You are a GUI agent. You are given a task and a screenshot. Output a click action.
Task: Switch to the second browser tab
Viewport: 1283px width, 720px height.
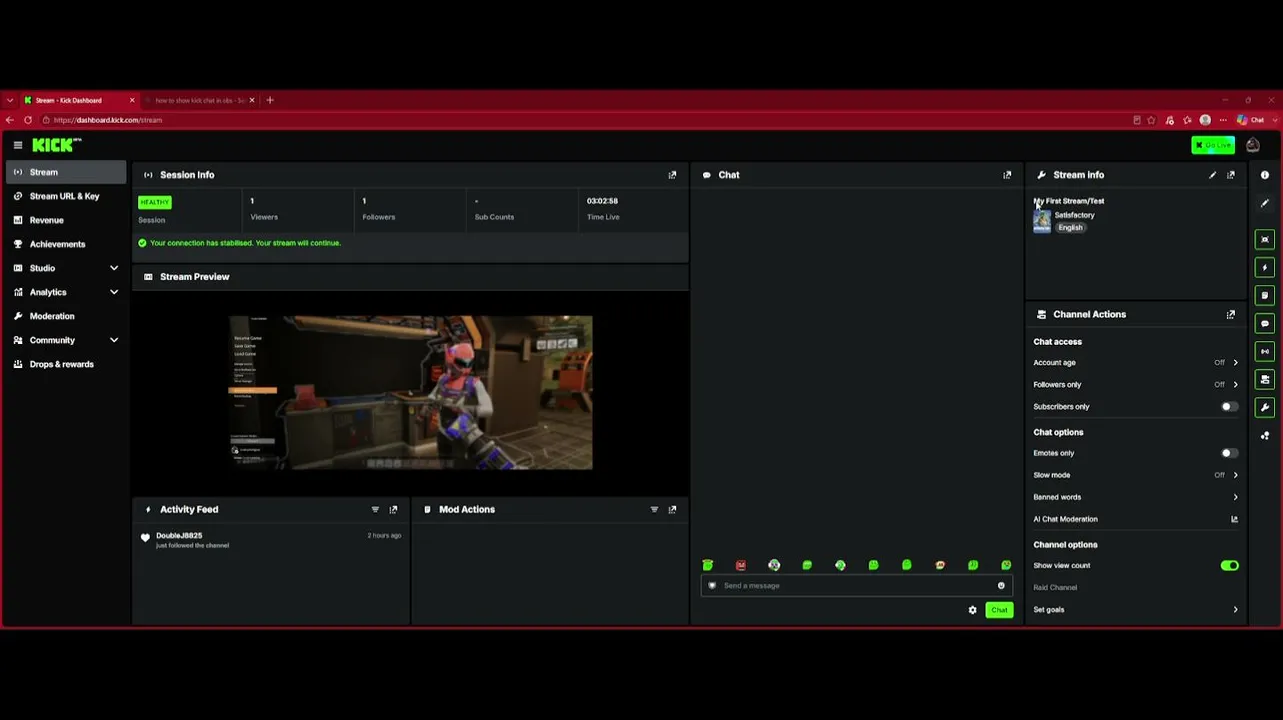(x=200, y=100)
